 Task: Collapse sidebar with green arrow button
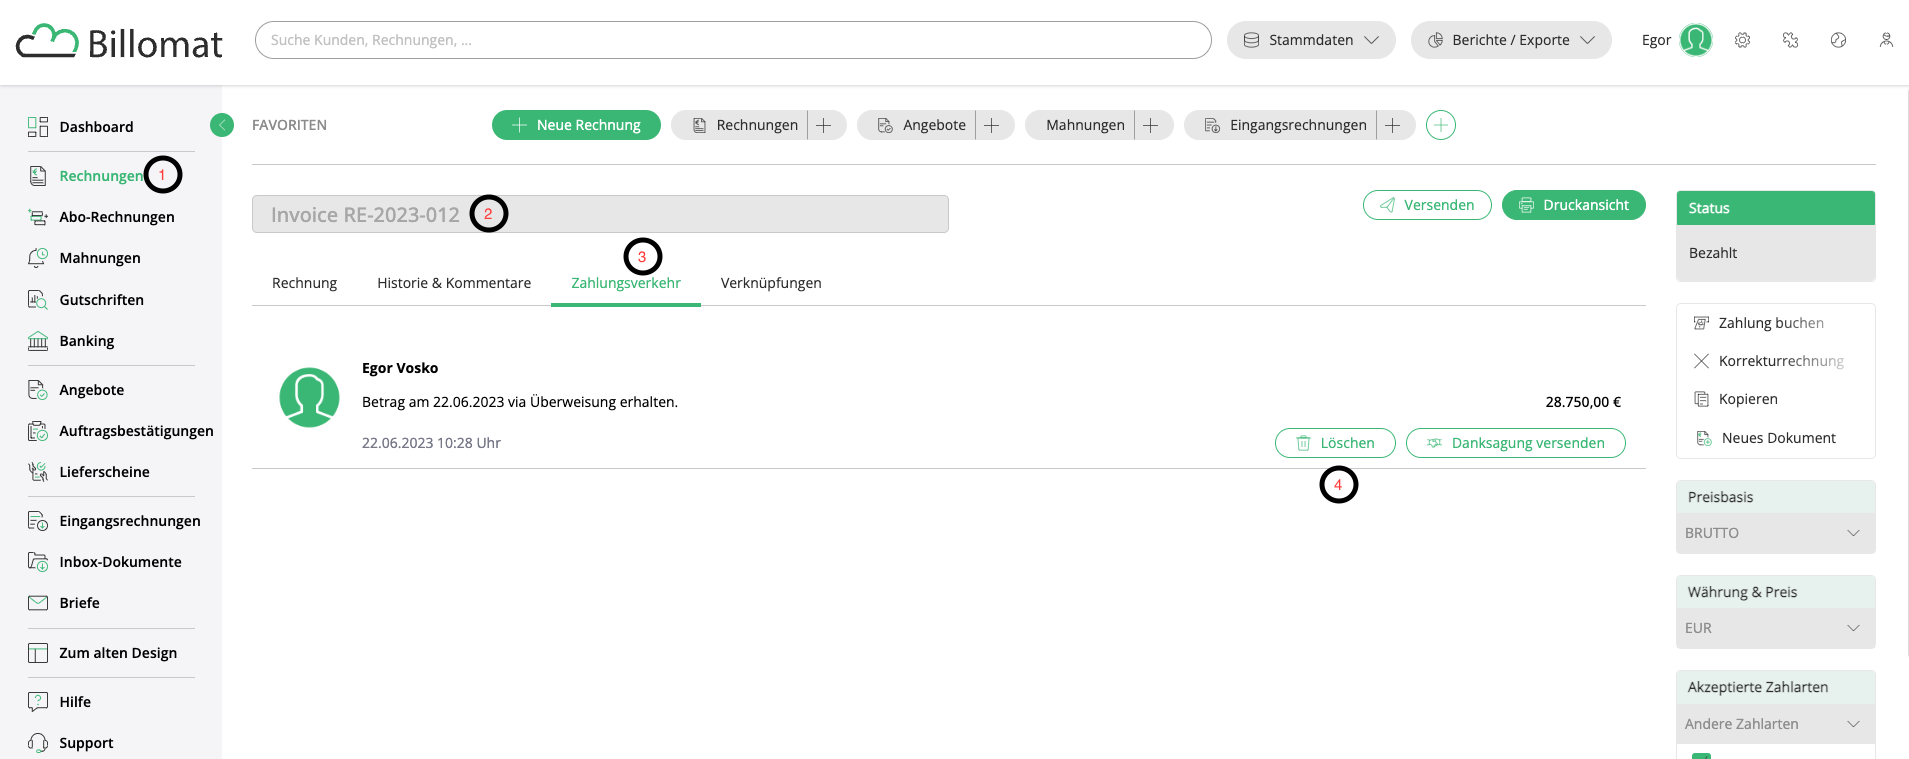(x=222, y=125)
